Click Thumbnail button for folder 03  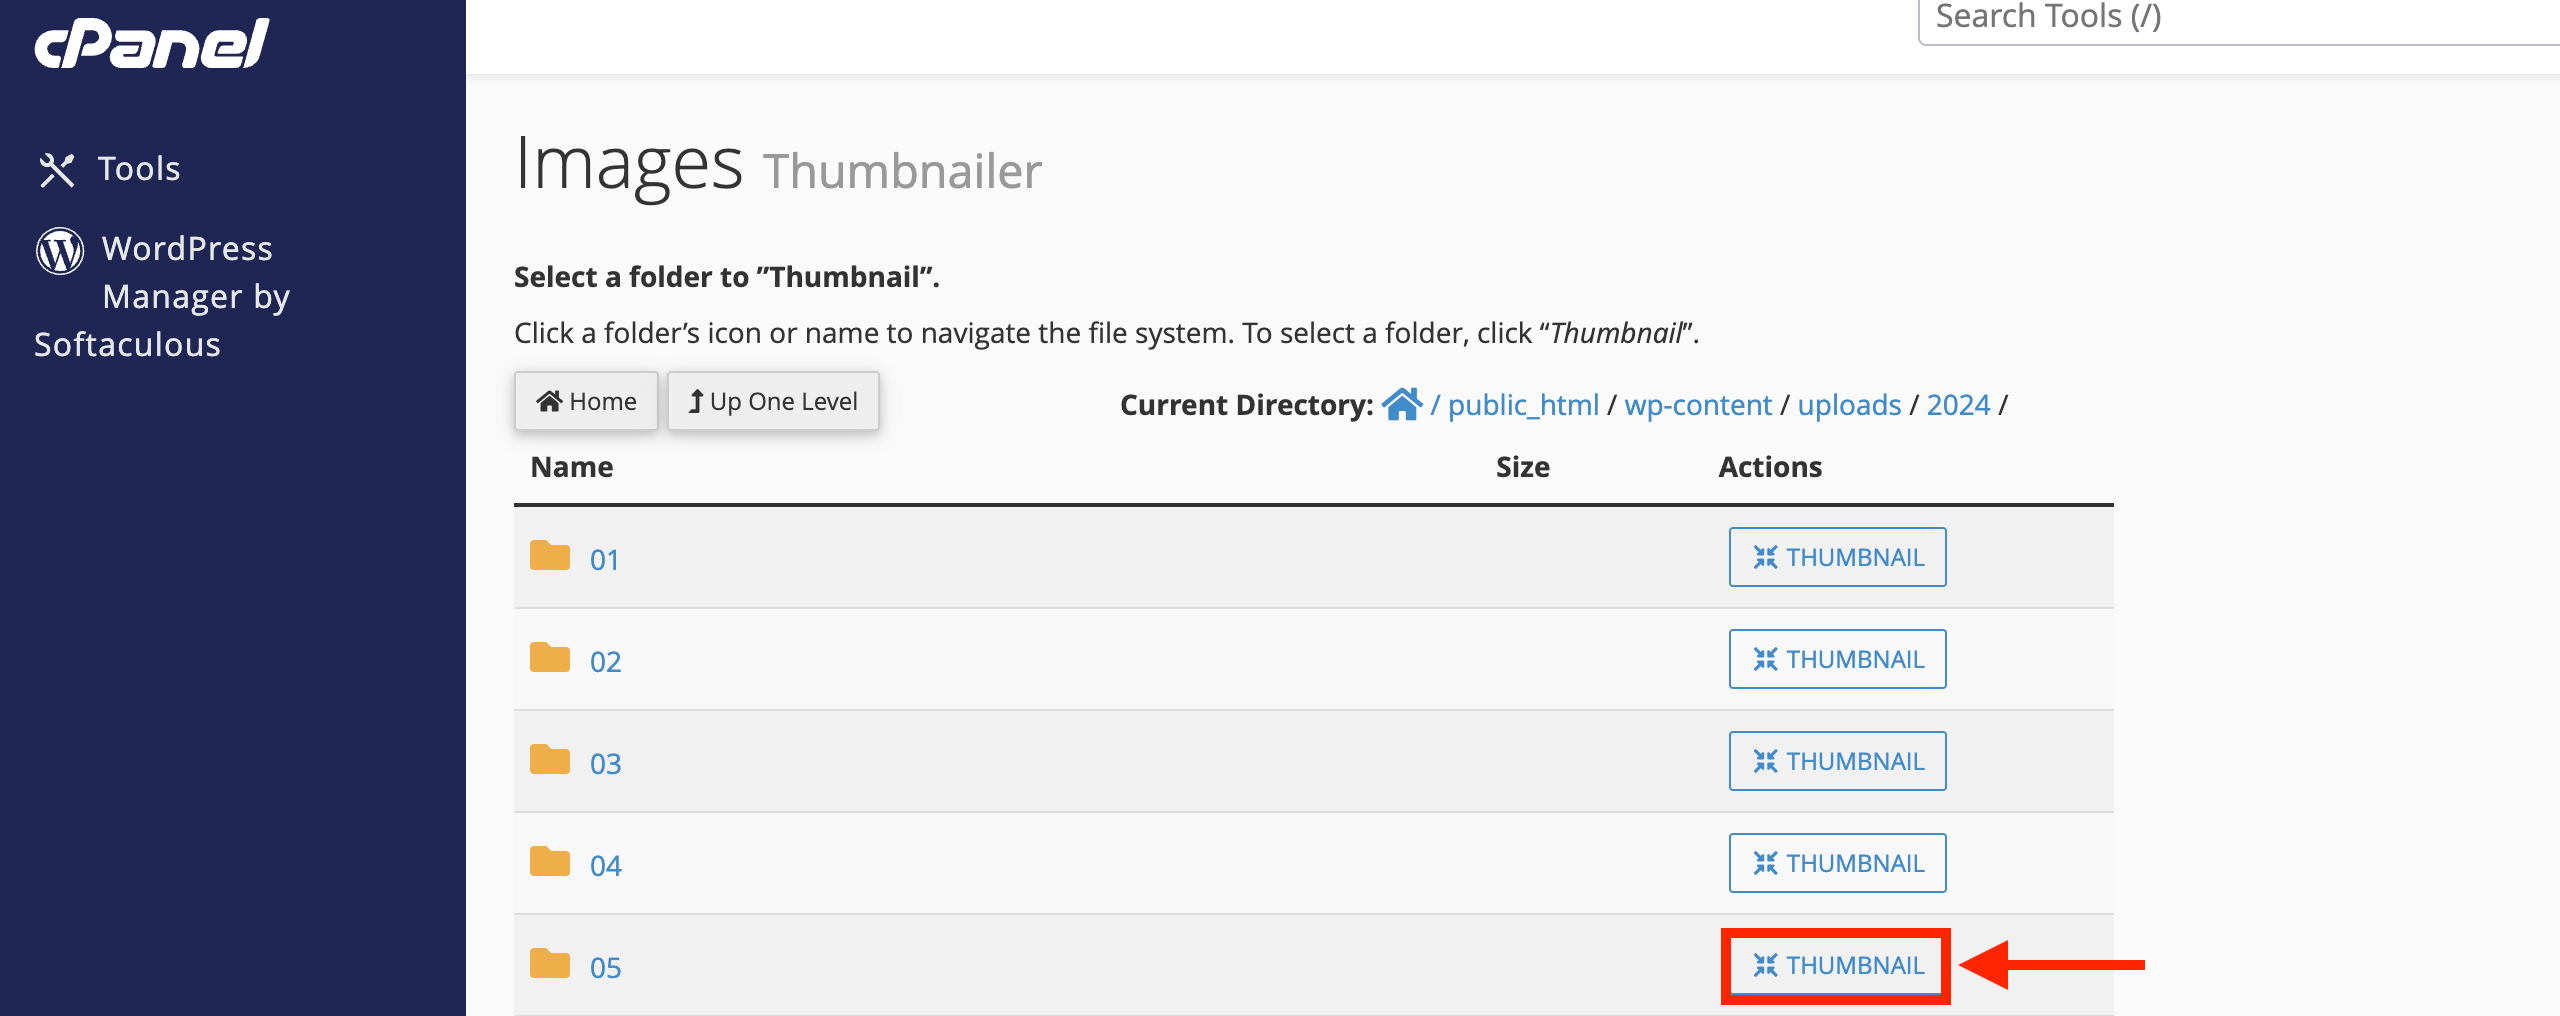(1837, 761)
